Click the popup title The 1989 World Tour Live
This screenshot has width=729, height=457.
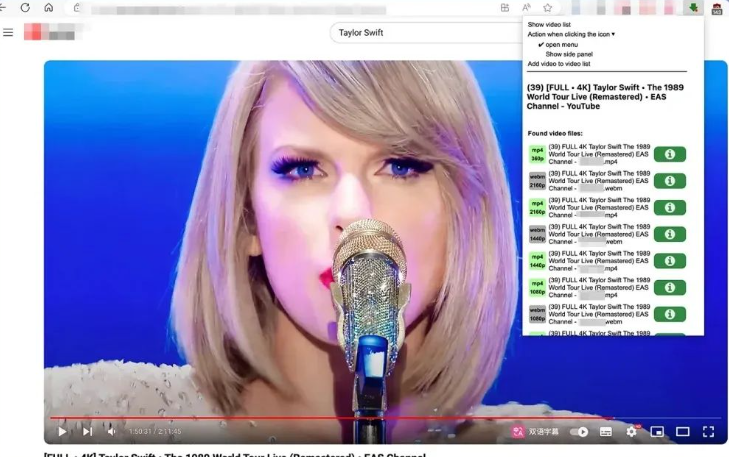point(605,97)
